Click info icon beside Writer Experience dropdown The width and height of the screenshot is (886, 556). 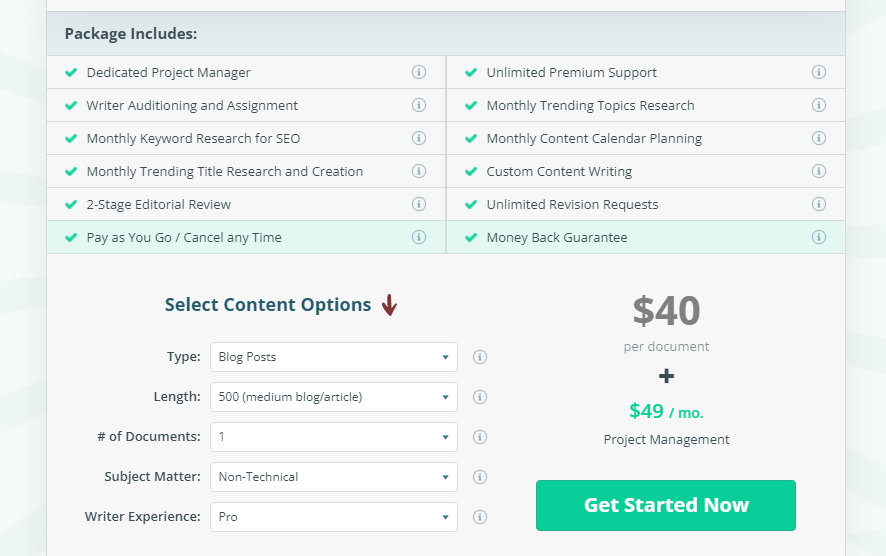(x=480, y=517)
